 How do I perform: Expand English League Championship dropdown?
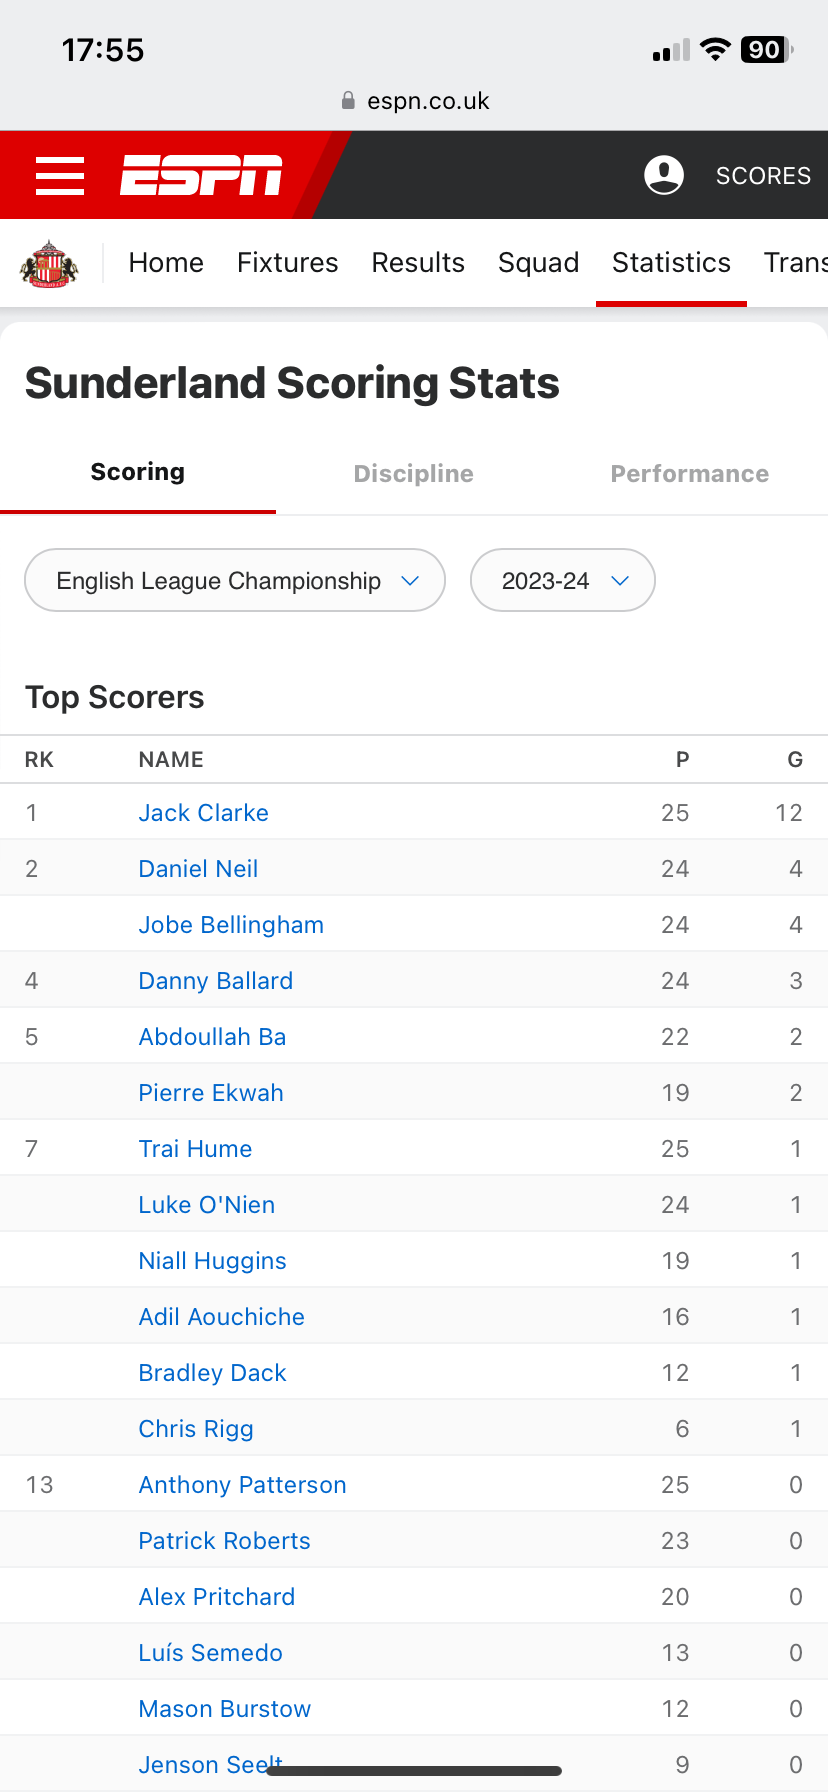235,580
